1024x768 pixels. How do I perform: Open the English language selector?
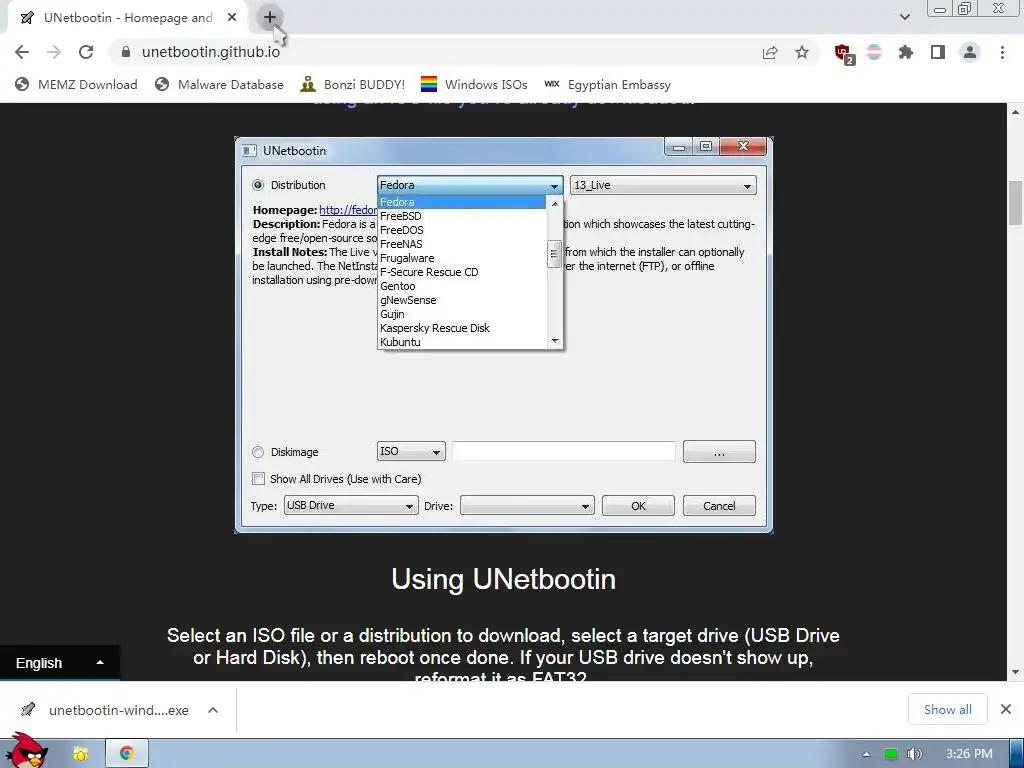coord(59,663)
